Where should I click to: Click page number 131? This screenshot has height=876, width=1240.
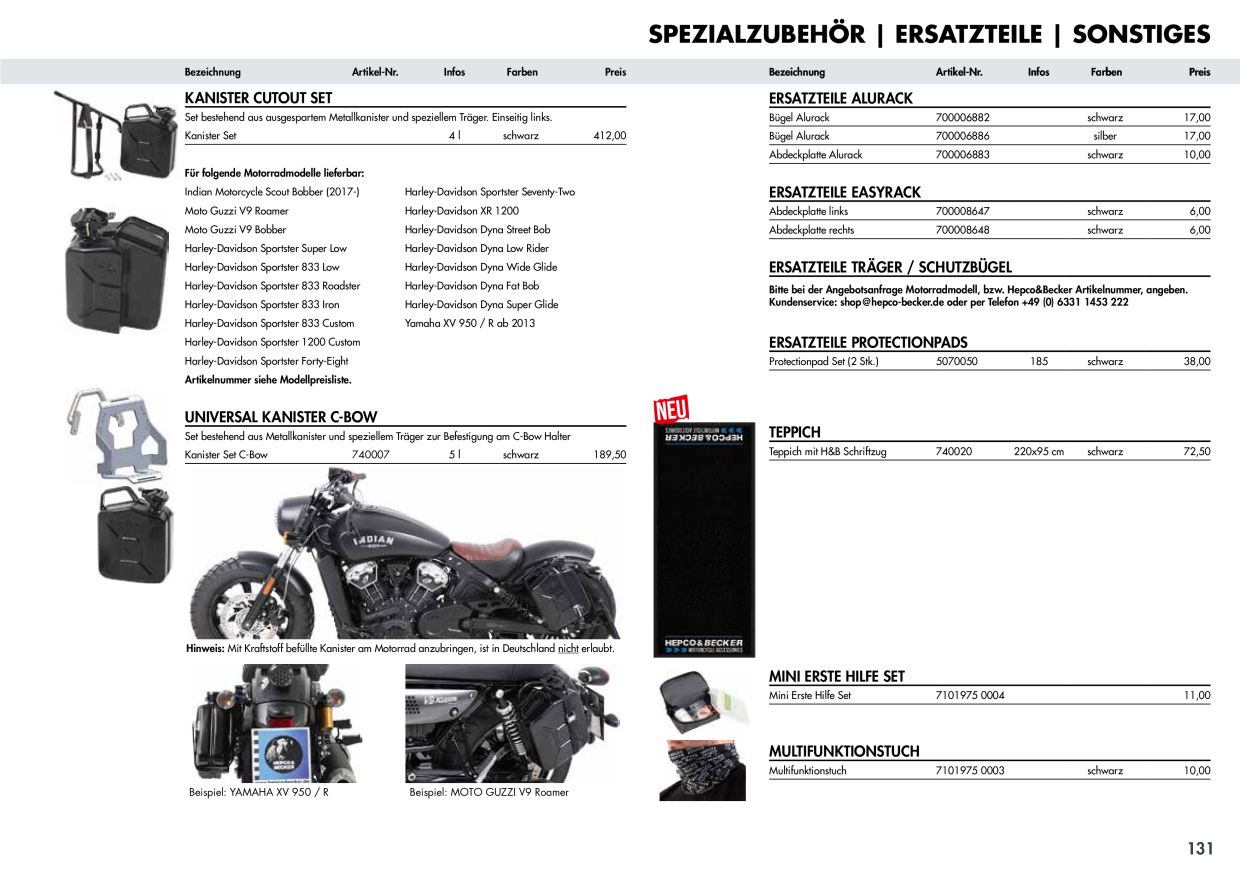coord(1200,849)
